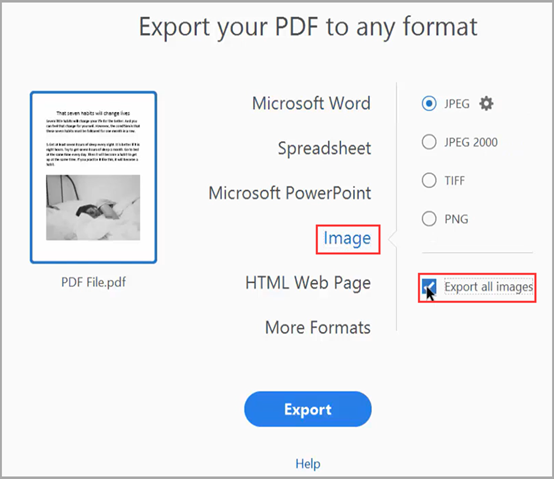Open the Help link
554x479 pixels.
[x=308, y=463]
